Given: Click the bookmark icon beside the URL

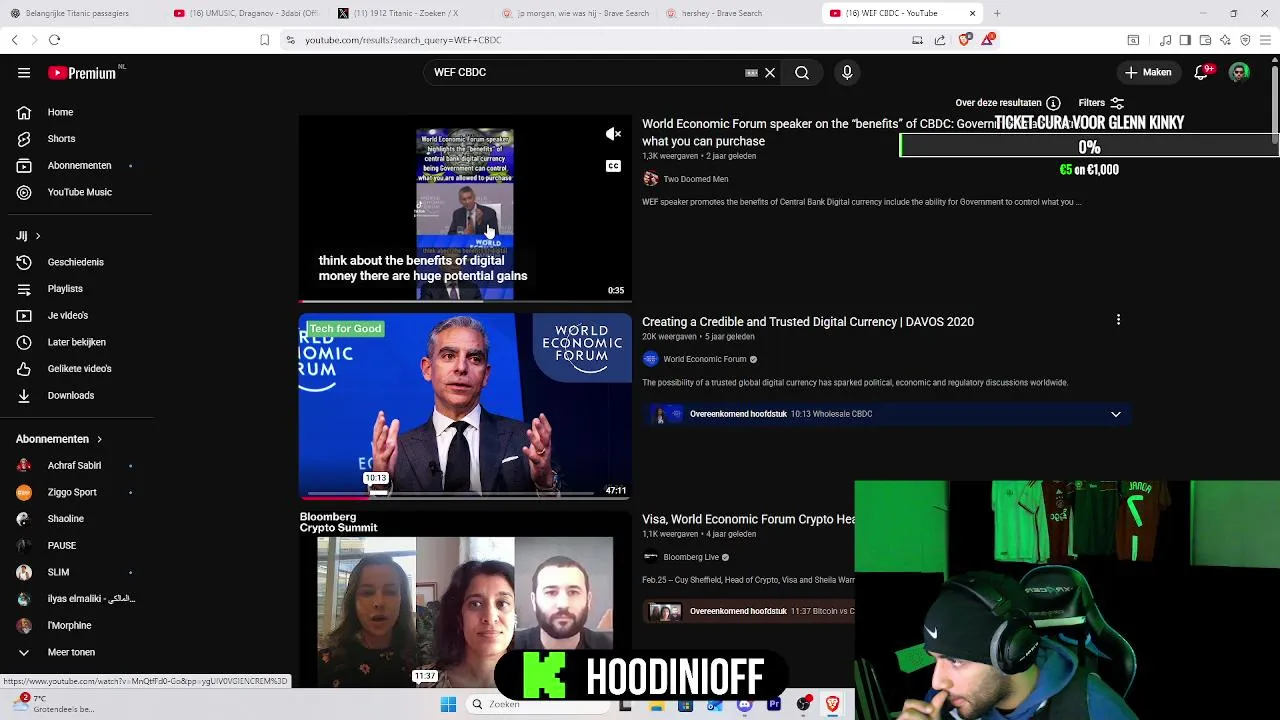Looking at the screenshot, I should [264, 40].
